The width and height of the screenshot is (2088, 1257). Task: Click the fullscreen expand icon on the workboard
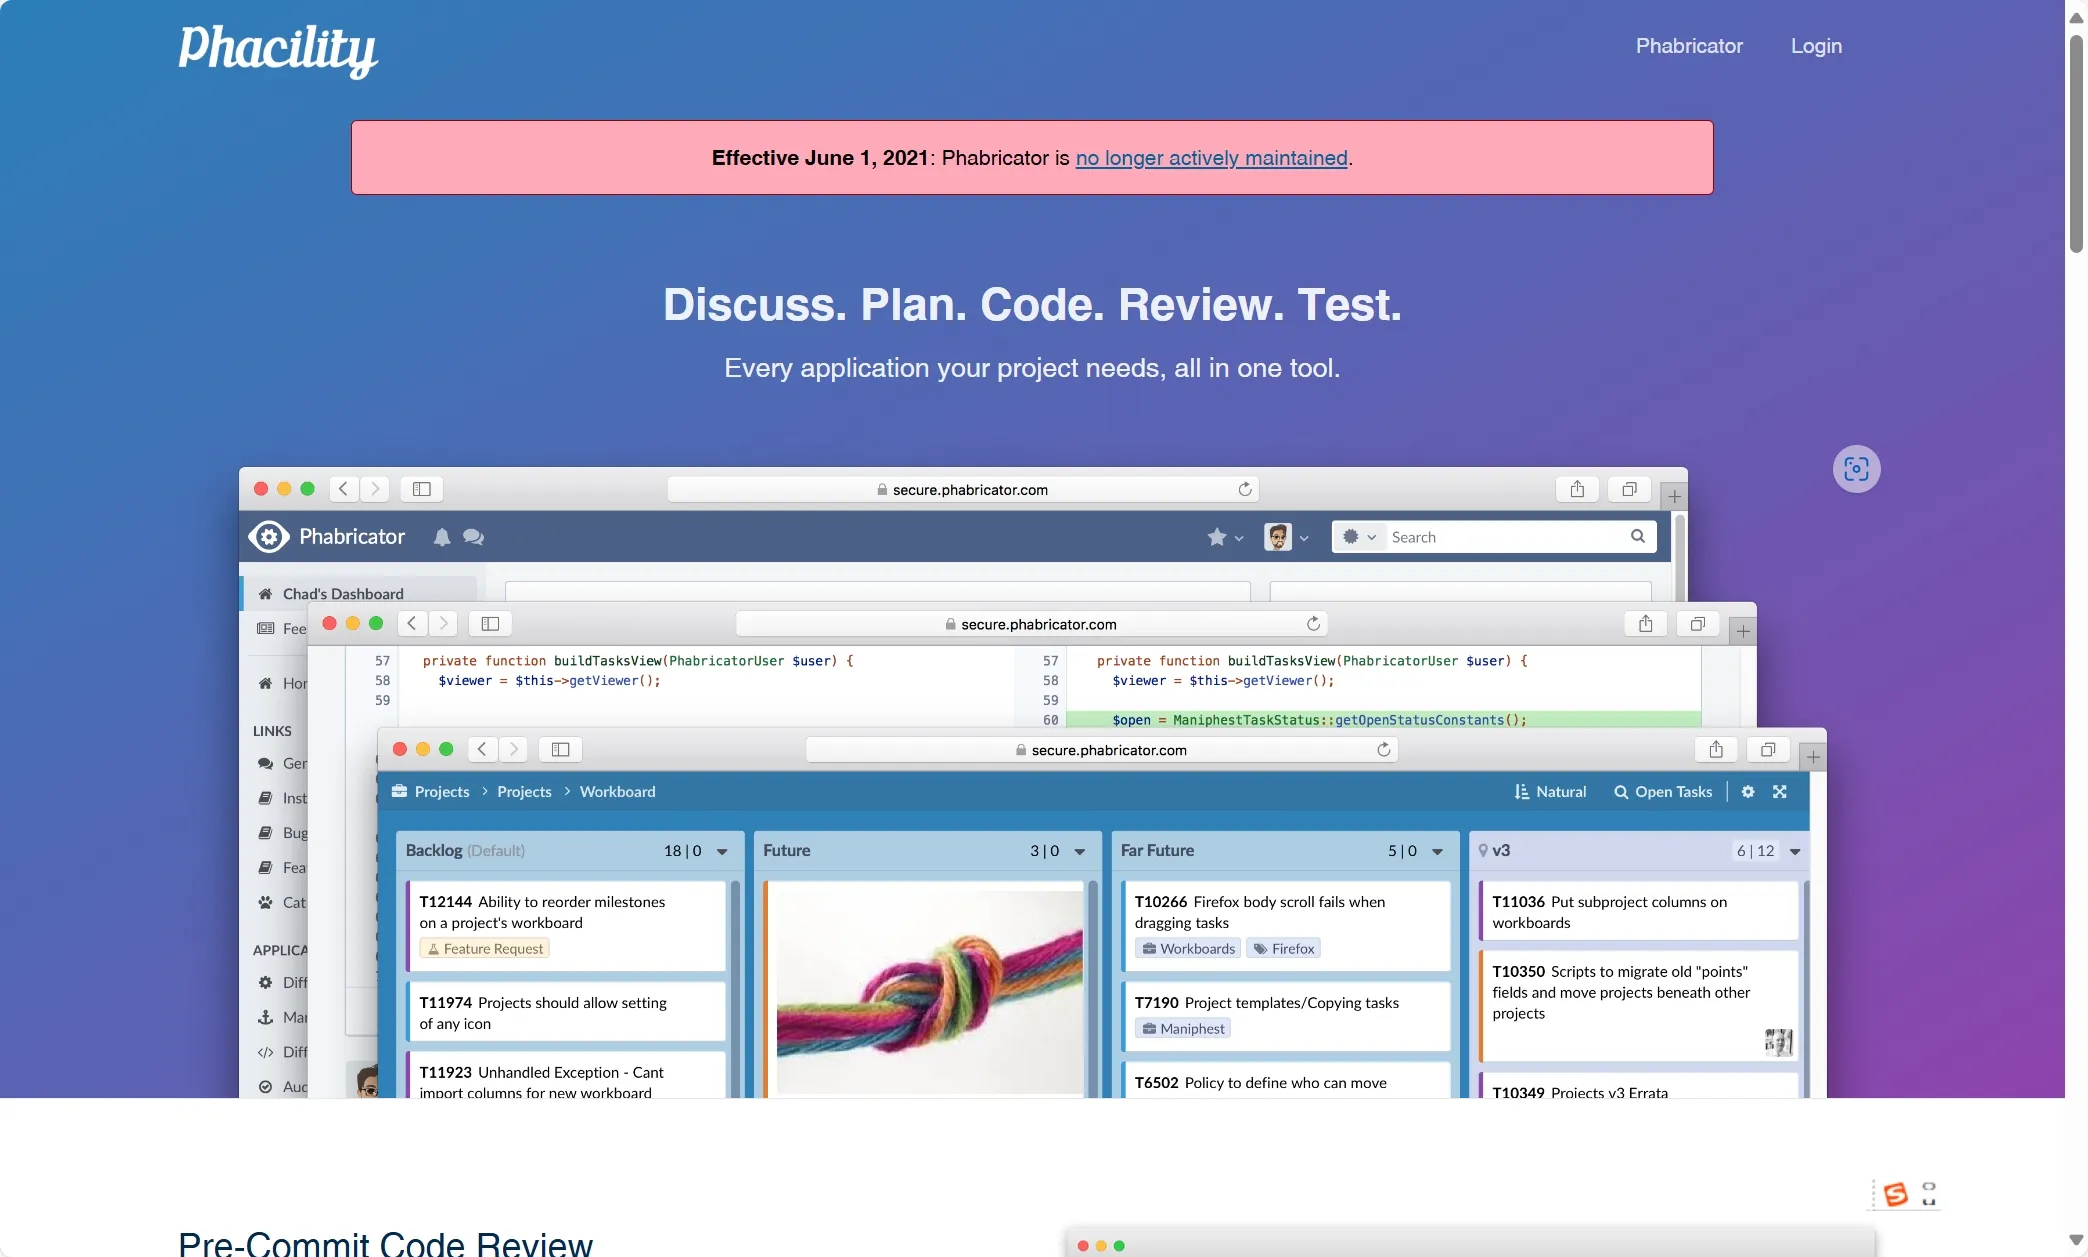coord(1780,791)
